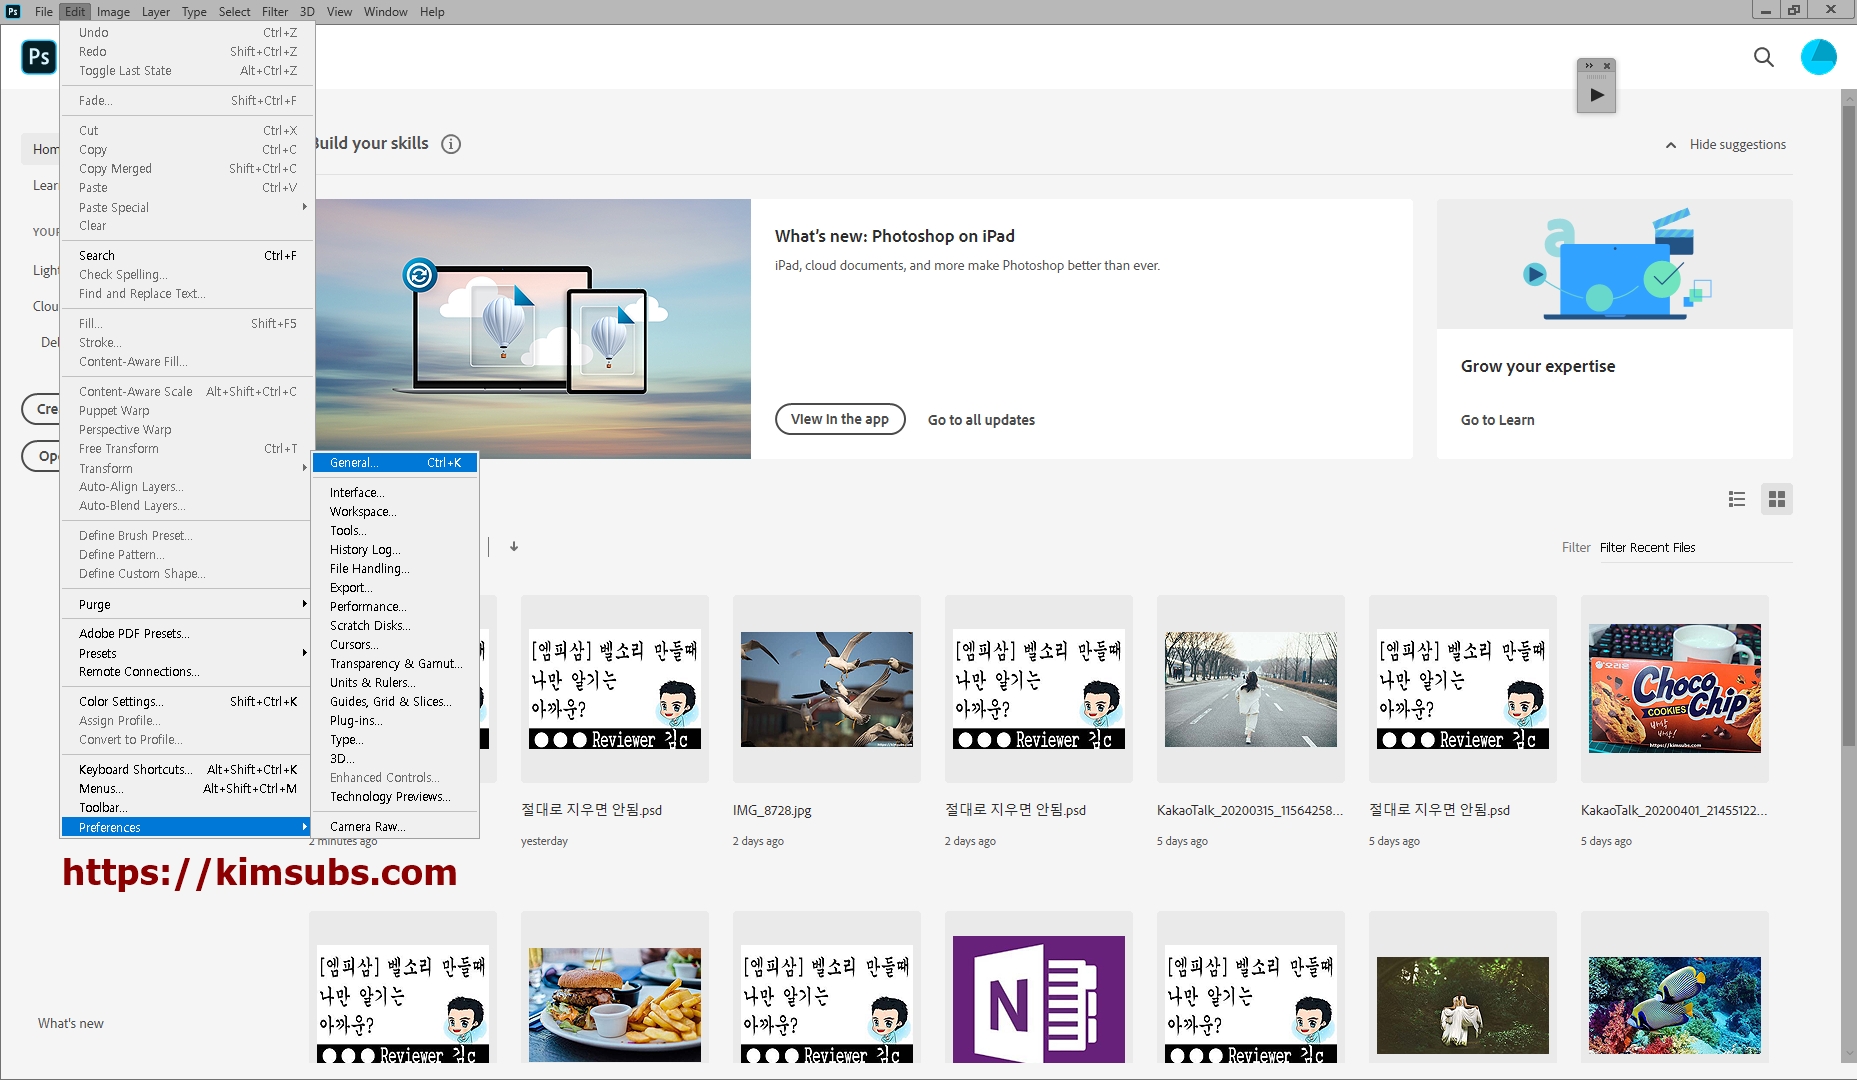Image resolution: width=1857 pixels, height=1080 pixels.
Task: Open Units & Rulers preferences
Action: (395, 683)
